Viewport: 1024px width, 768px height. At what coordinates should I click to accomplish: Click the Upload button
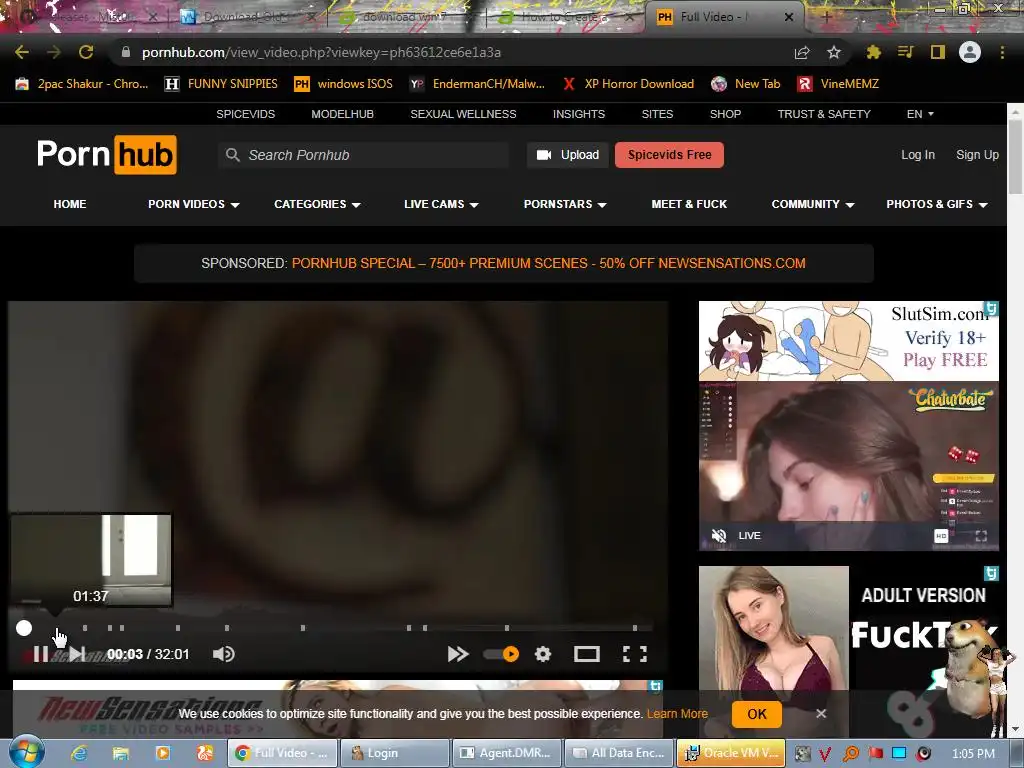[x=568, y=155]
